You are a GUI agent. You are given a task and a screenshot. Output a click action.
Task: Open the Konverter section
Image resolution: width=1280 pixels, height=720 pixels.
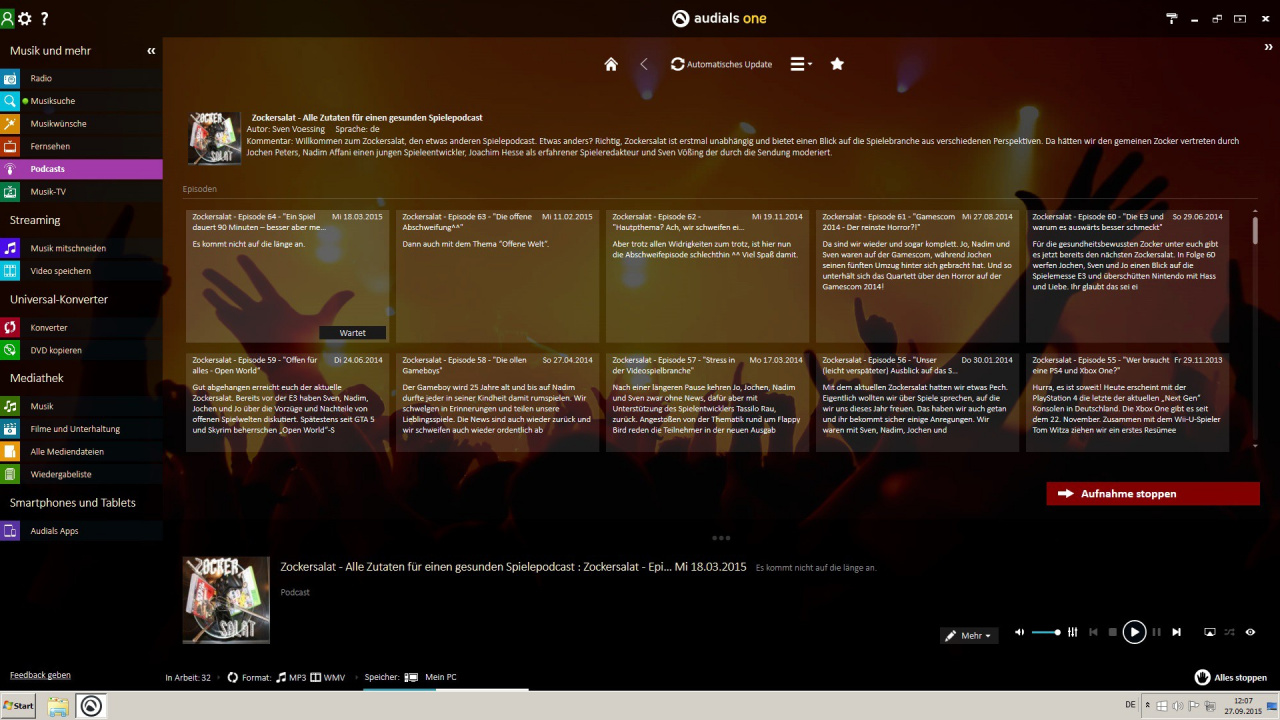tap(81, 327)
